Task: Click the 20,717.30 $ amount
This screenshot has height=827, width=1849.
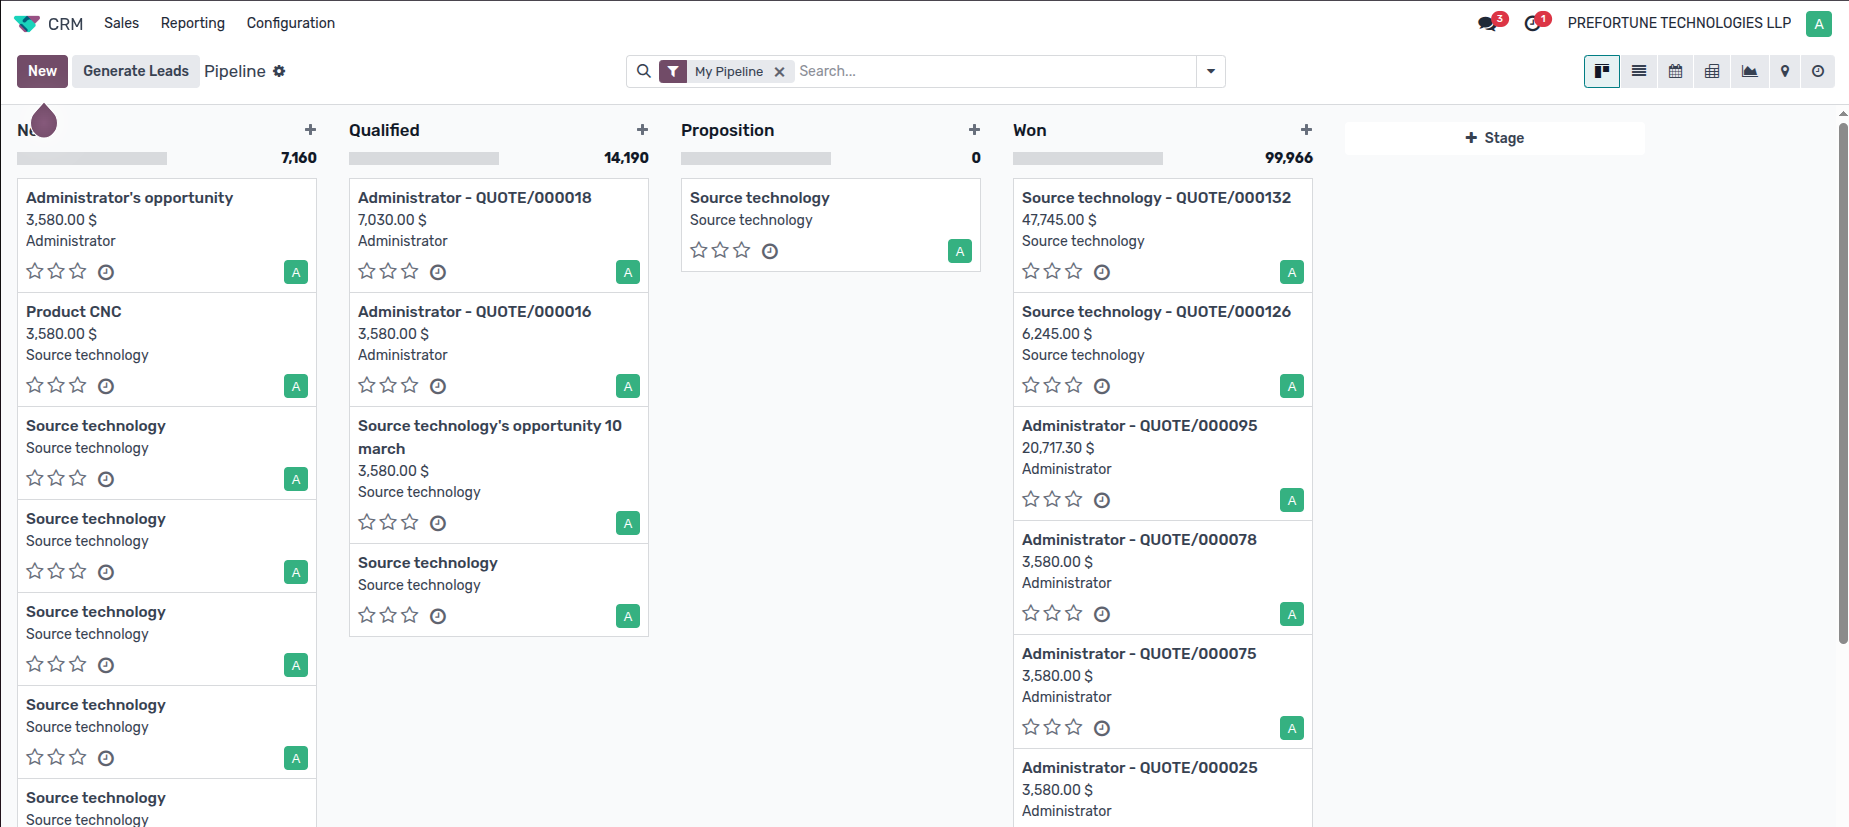Action: pyautogui.click(x=1058, y=448)
